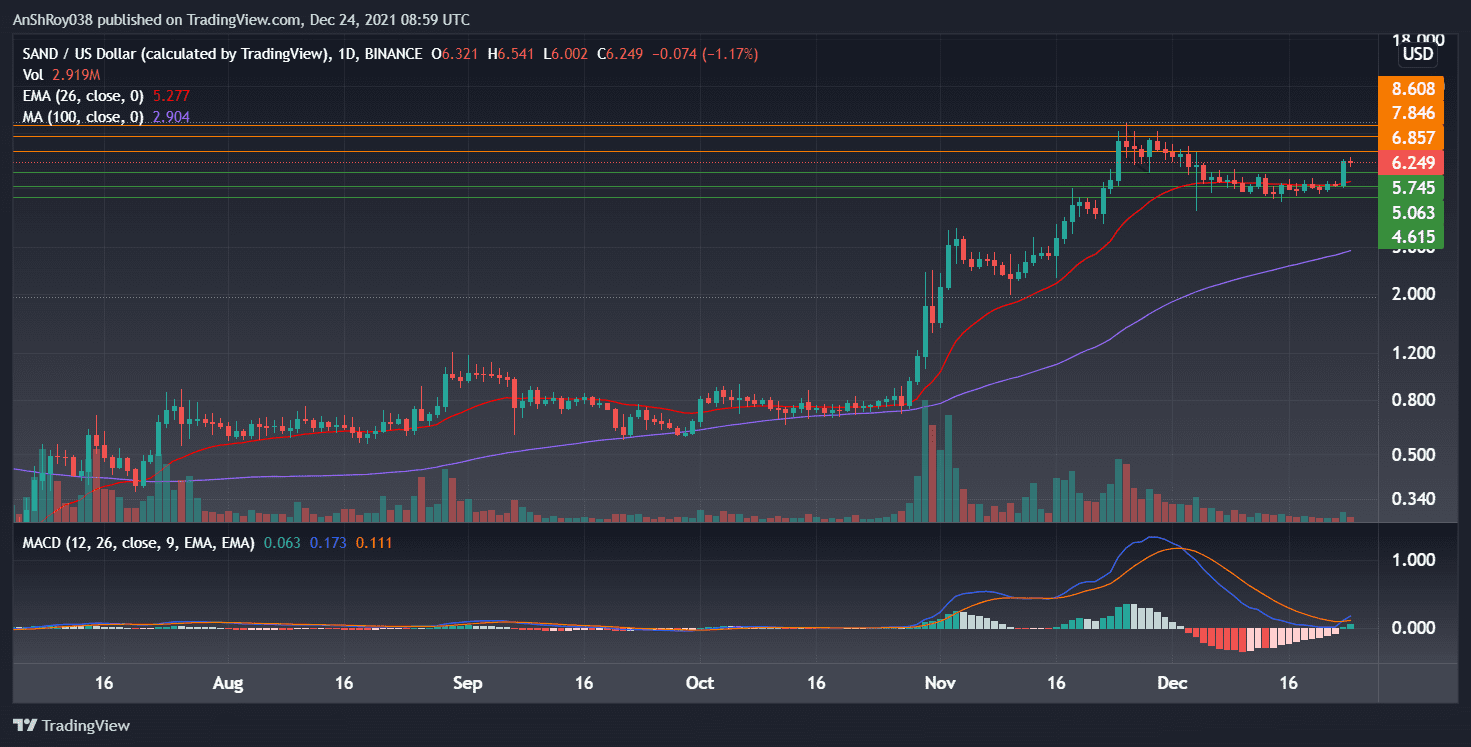Image resolution: width=1471 pixels, height=747 pixels.
Task: Visit the TradingView.com link in the header
Action: pyautogui.click(x=246, y=19)
